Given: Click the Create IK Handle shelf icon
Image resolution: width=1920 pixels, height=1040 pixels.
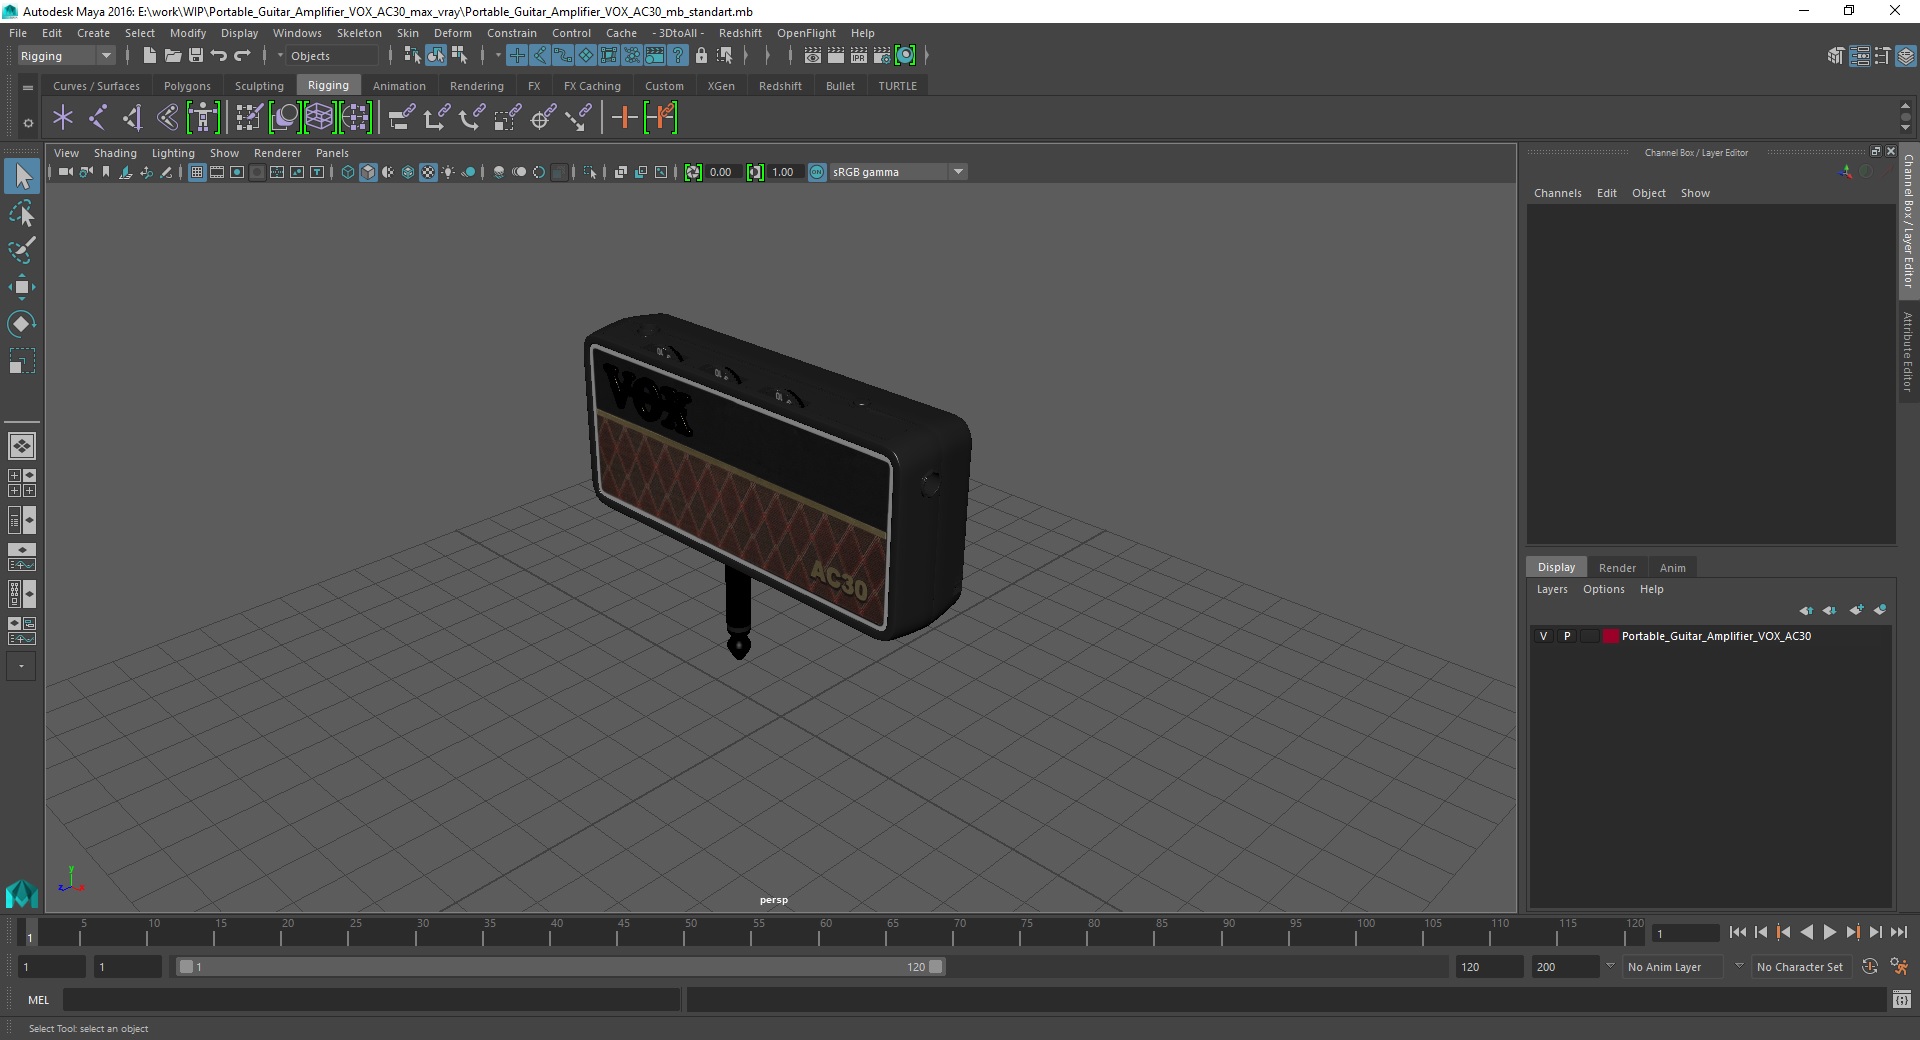Looking at the screenshot, I should [133, 118].
